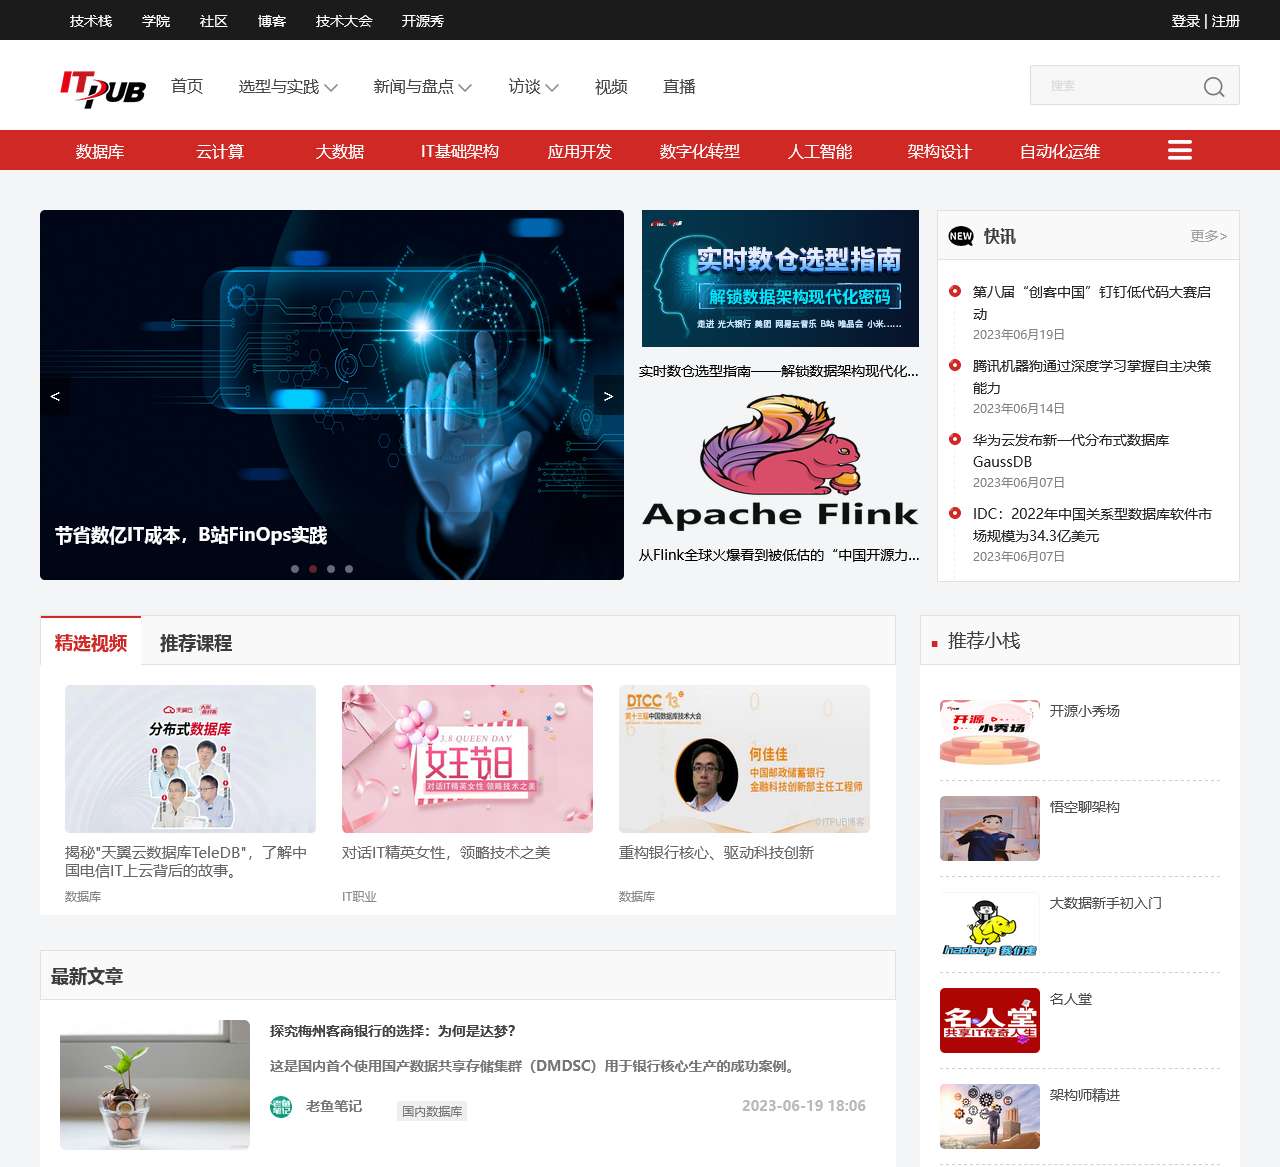
Task: Click 更多> in the 快讯 panel
Action: tap(1209, 236)
